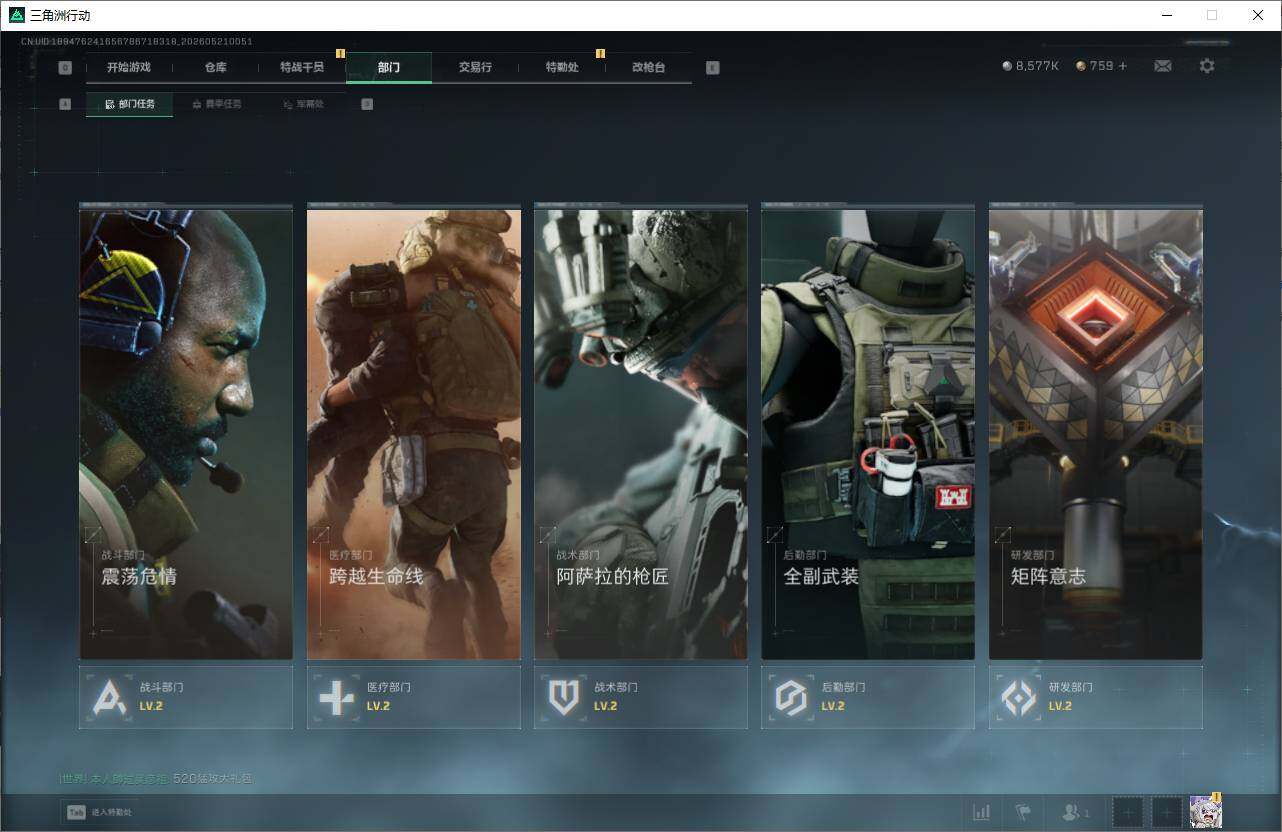Screen dimensions: 1282x832
Task: Select the 部门 tab
Action: (x=389, y=68)
